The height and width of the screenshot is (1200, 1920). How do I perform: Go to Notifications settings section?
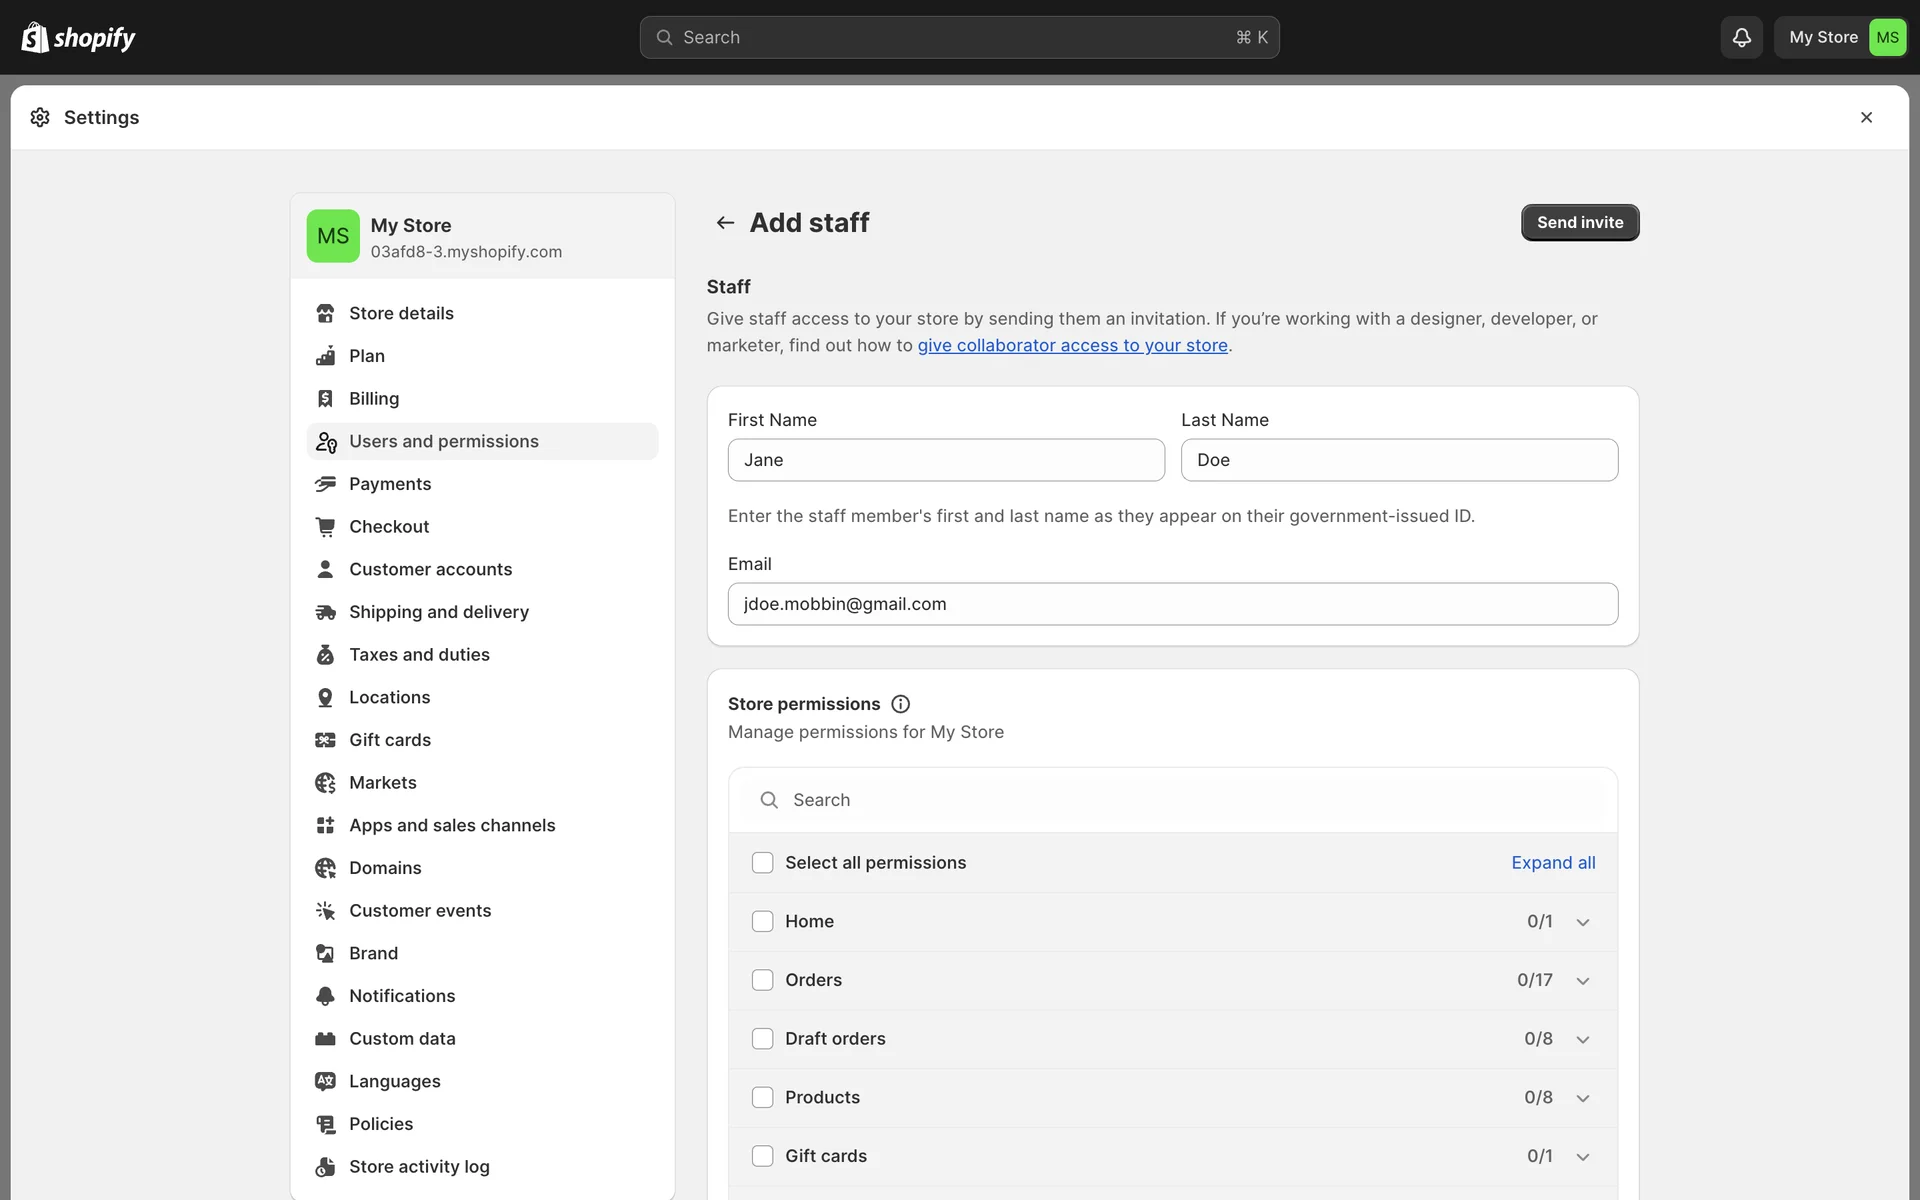(x=402, y=996)
